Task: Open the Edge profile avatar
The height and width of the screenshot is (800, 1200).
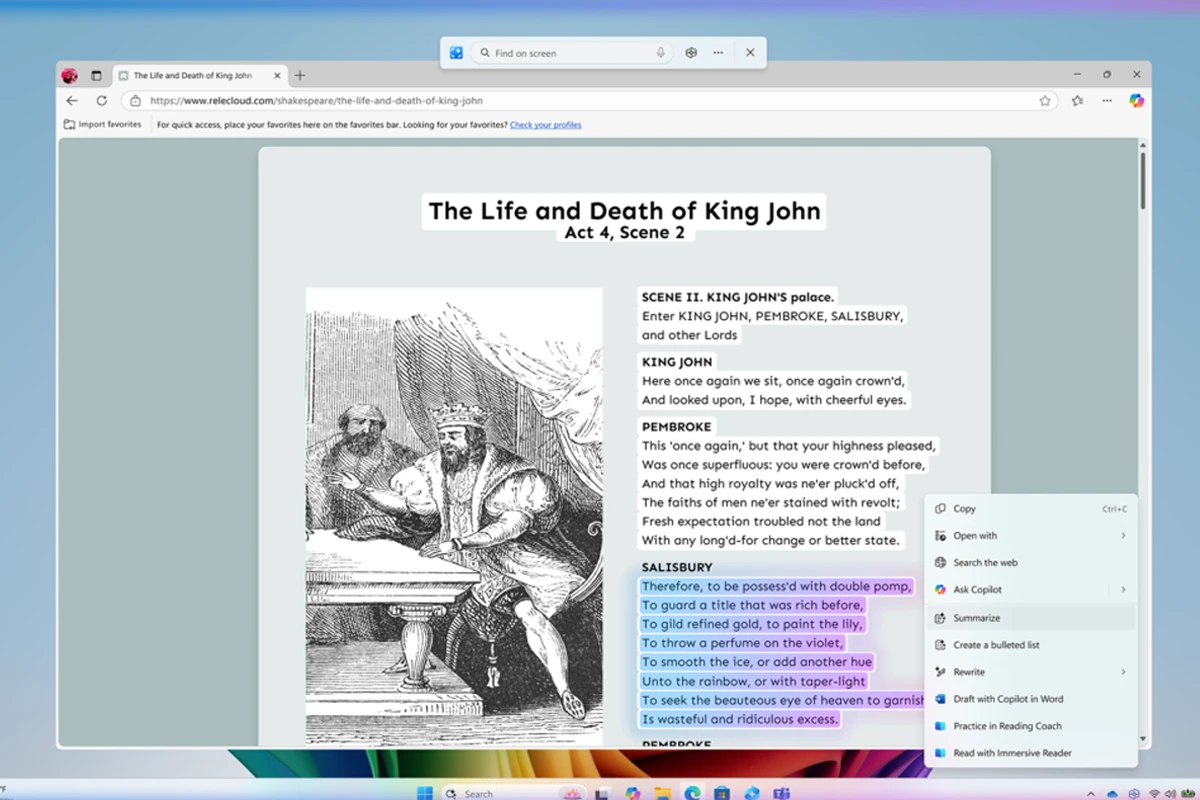Action: click(69, 75)
